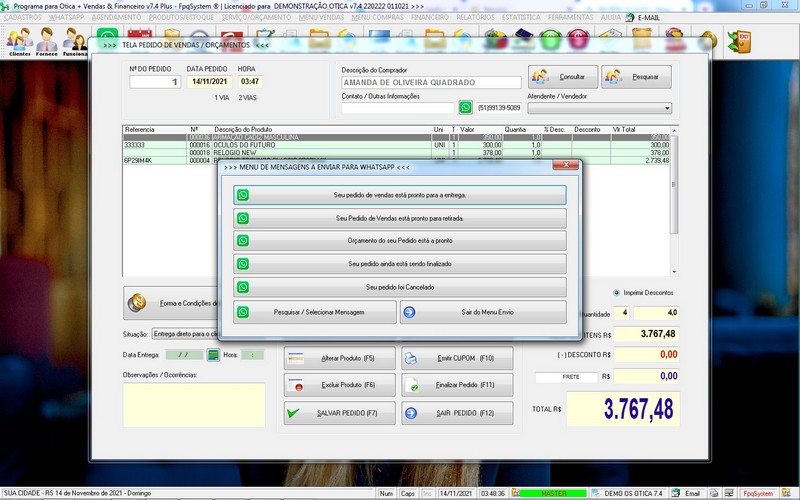The height and width of the screenshot is (500, 800).
Task: Click the '1 VIA' option
Action: pos(222,97)
